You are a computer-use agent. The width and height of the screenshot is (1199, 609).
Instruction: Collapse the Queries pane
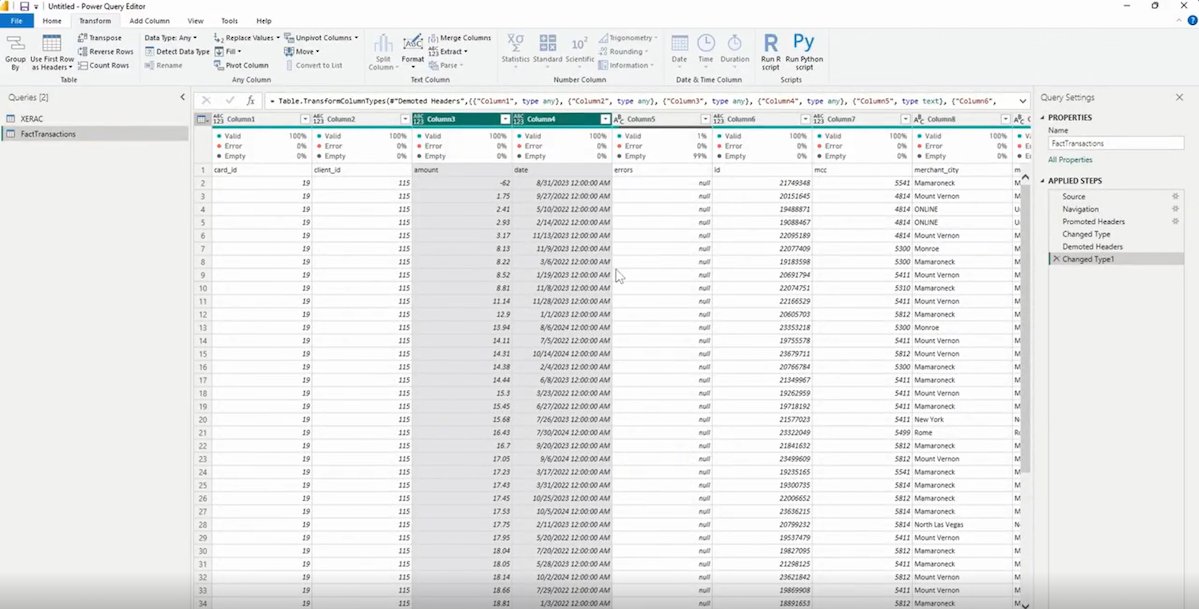click(183, 97)
